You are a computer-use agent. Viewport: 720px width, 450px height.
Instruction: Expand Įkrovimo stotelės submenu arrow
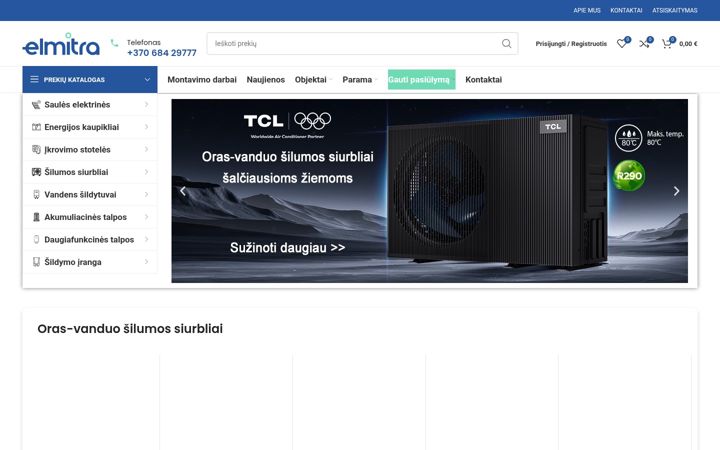pos(146,150)
